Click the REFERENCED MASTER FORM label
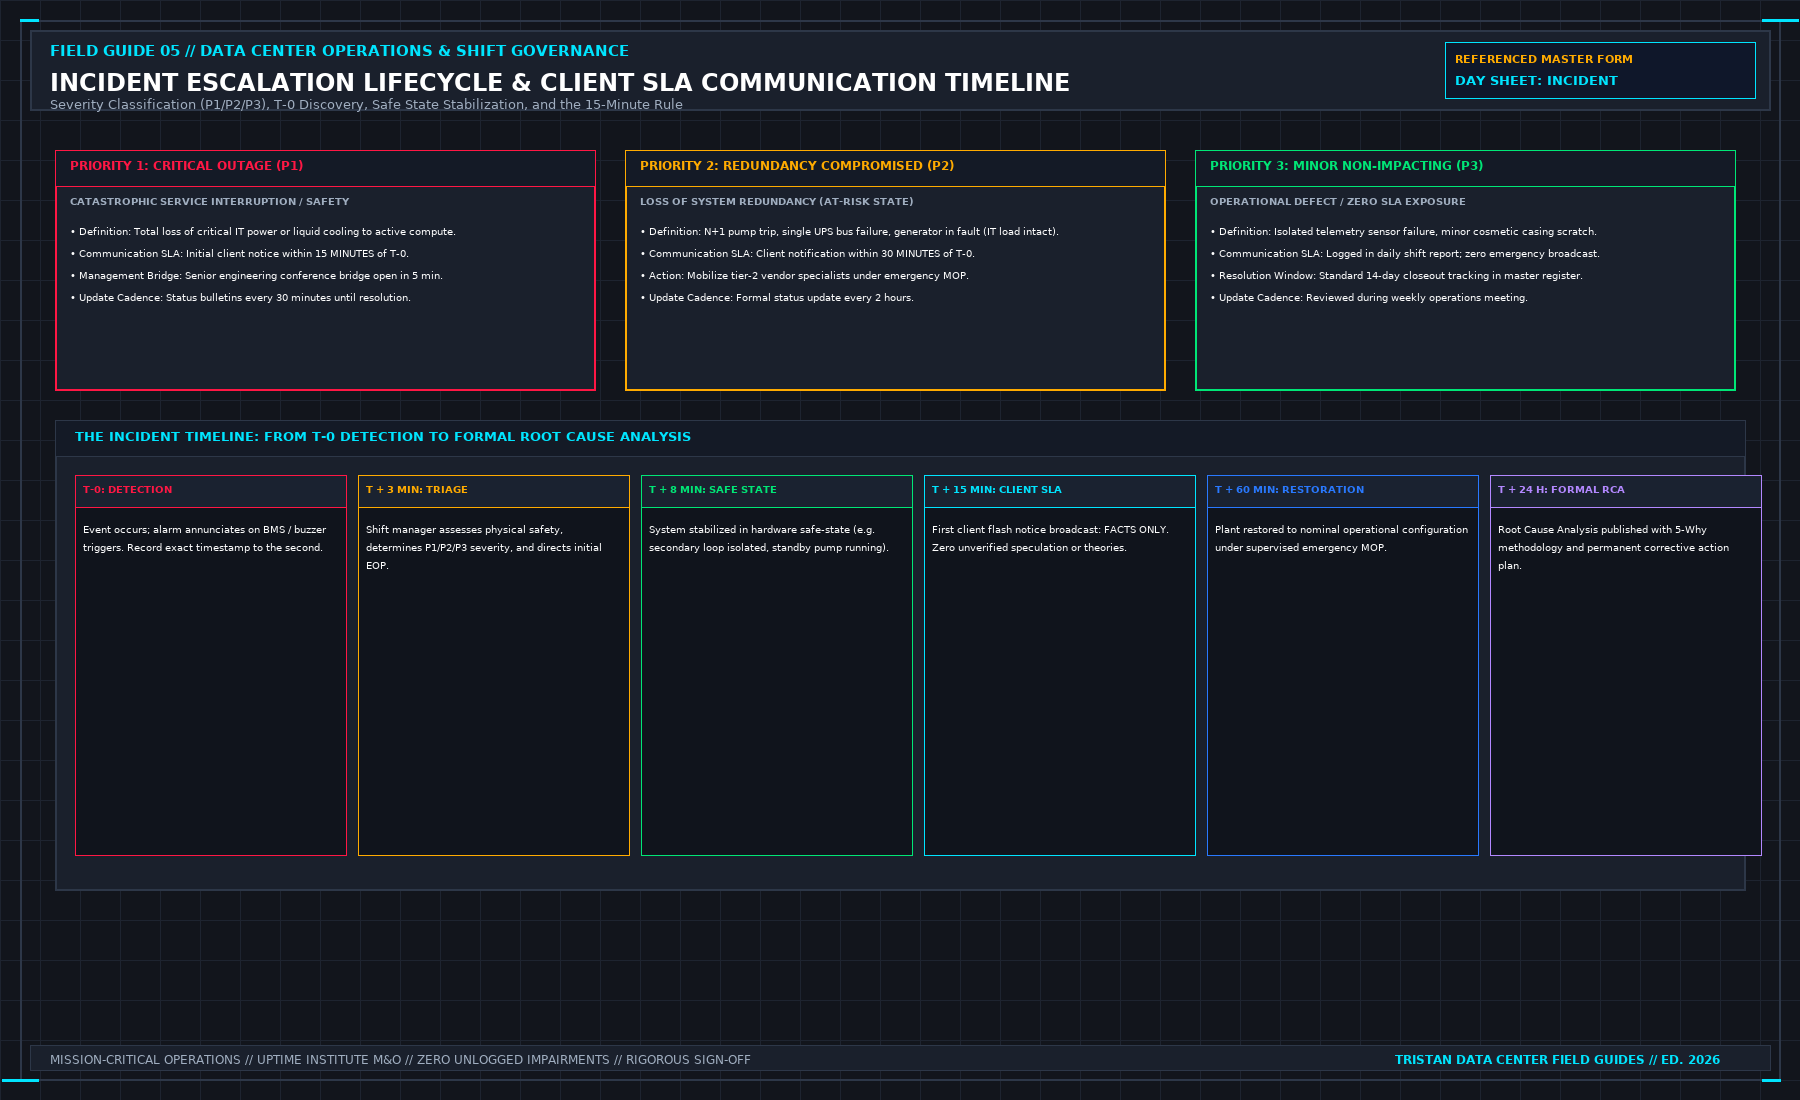 (x=1543, y=60)
